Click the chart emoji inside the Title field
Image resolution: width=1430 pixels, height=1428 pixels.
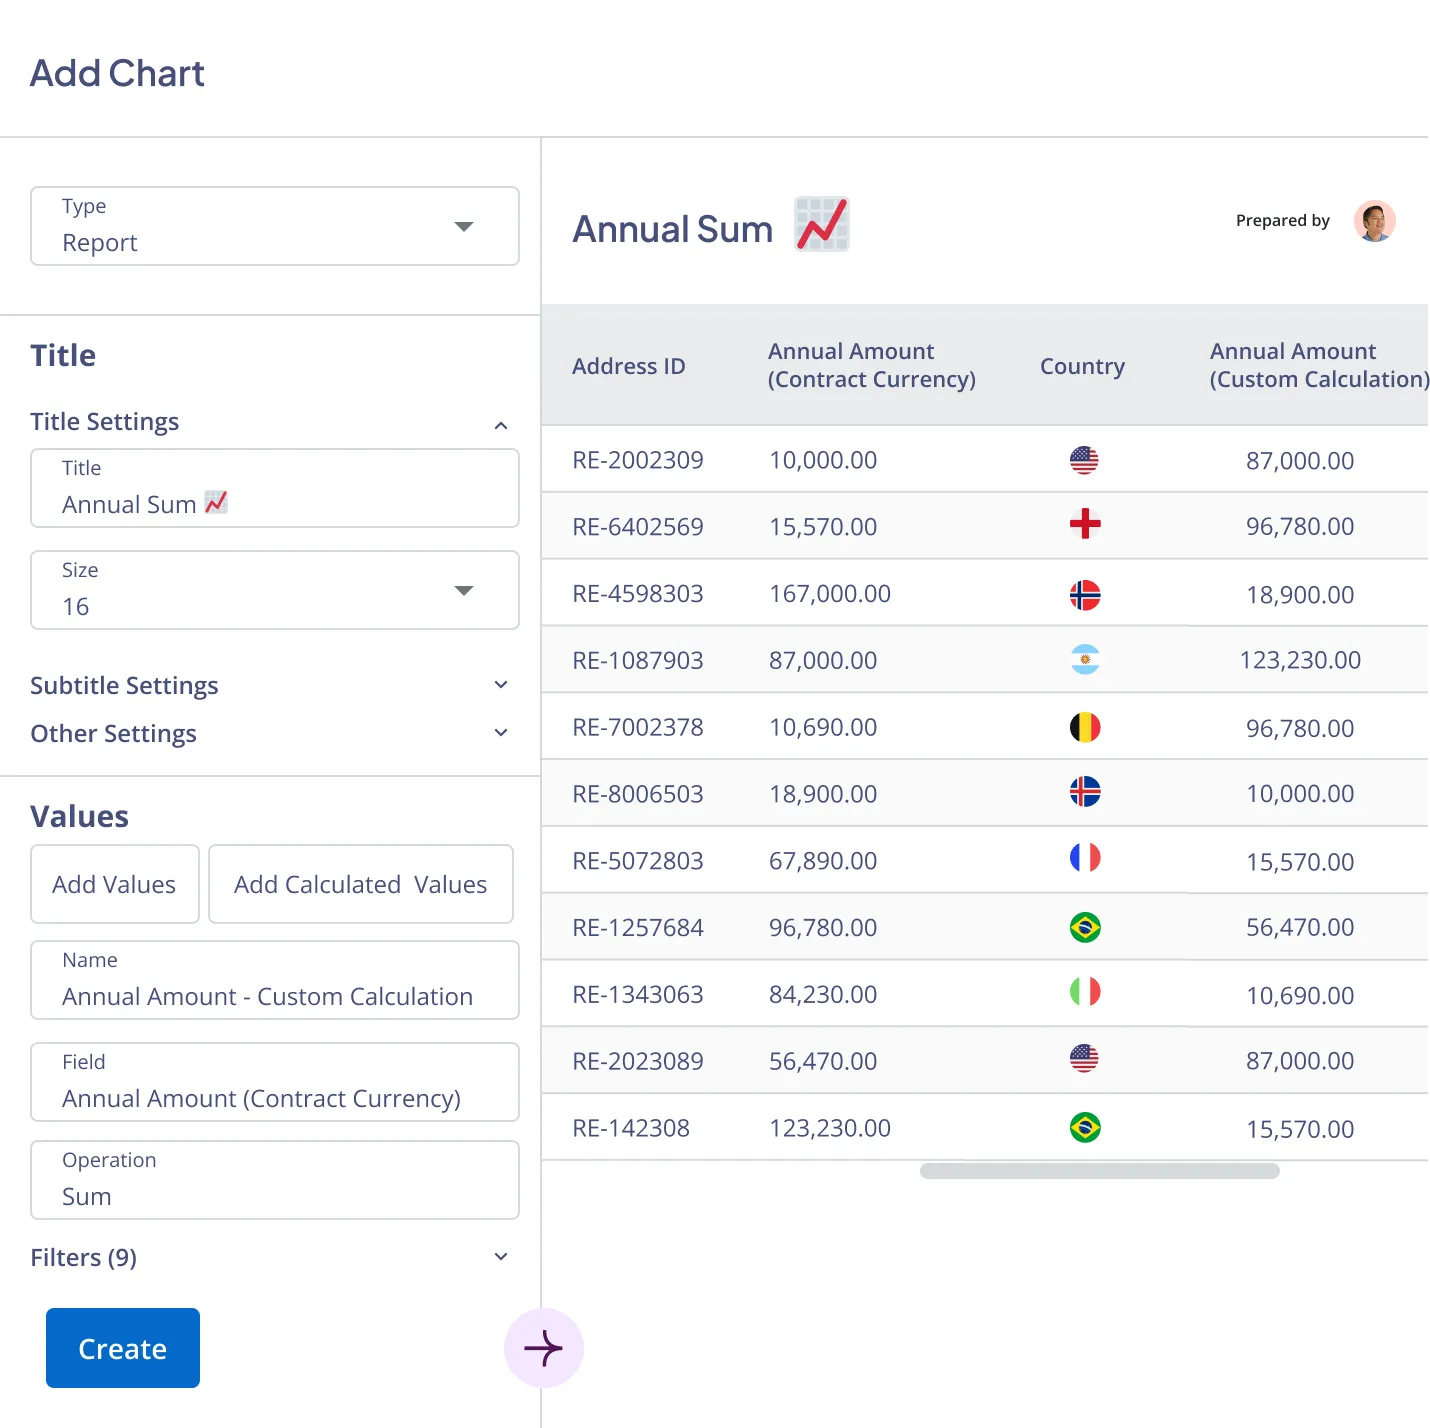[216, 502]
